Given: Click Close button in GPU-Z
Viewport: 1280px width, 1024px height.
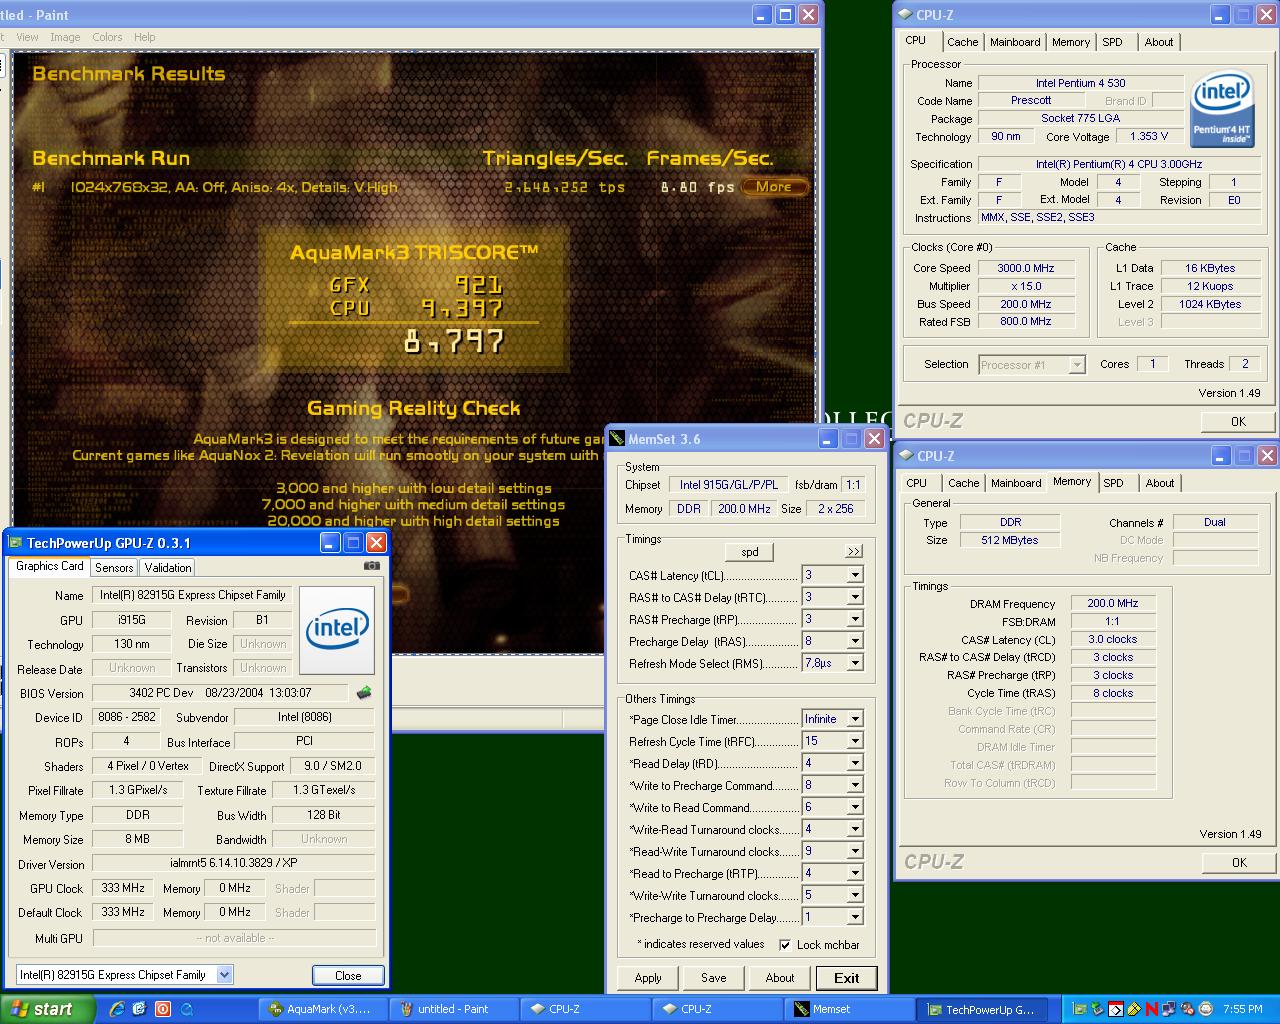Looking at the screenshot, I should [x=348, y=975].
